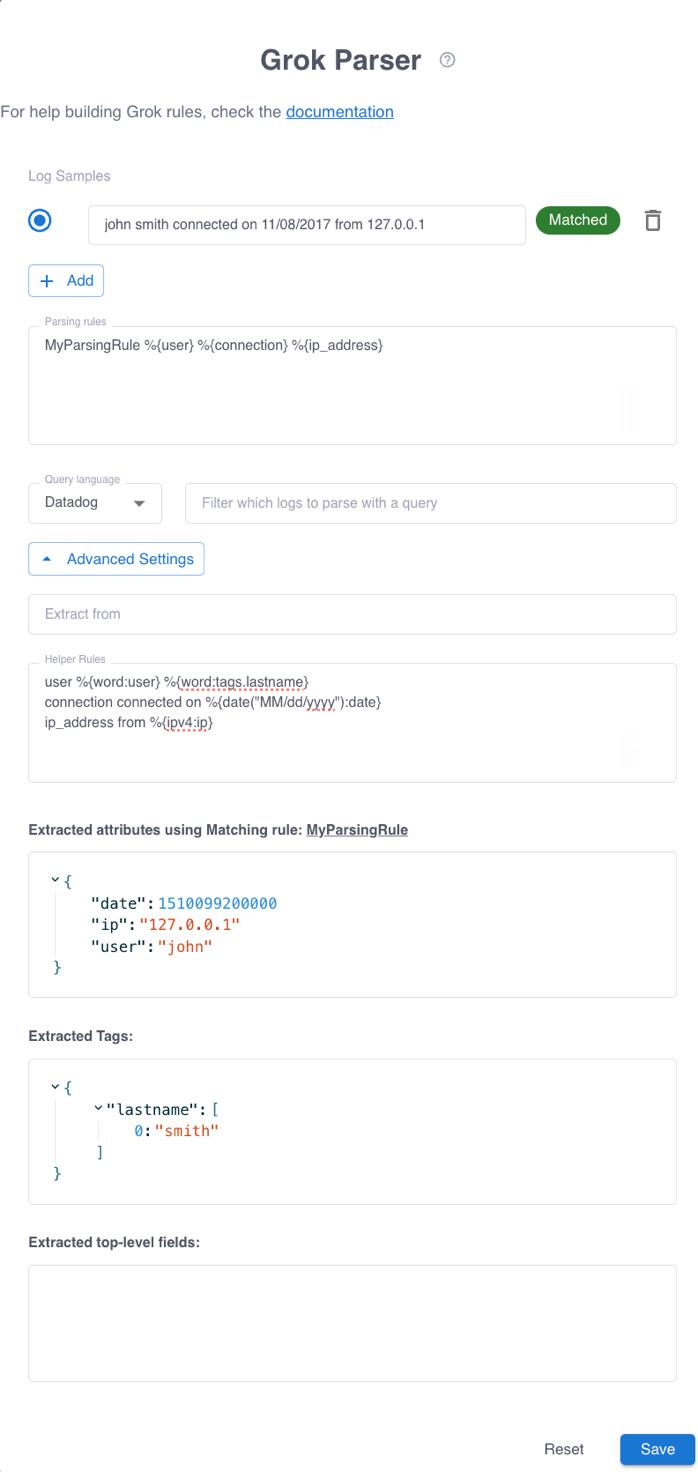Click inside the Helper Rules textarea
The width and height of the screenshot is (698, 1472).
point(352,722)
